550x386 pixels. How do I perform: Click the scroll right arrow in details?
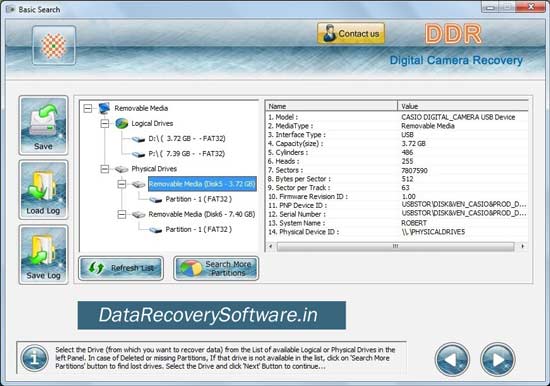pyautogui.click(x=523, y=246)
